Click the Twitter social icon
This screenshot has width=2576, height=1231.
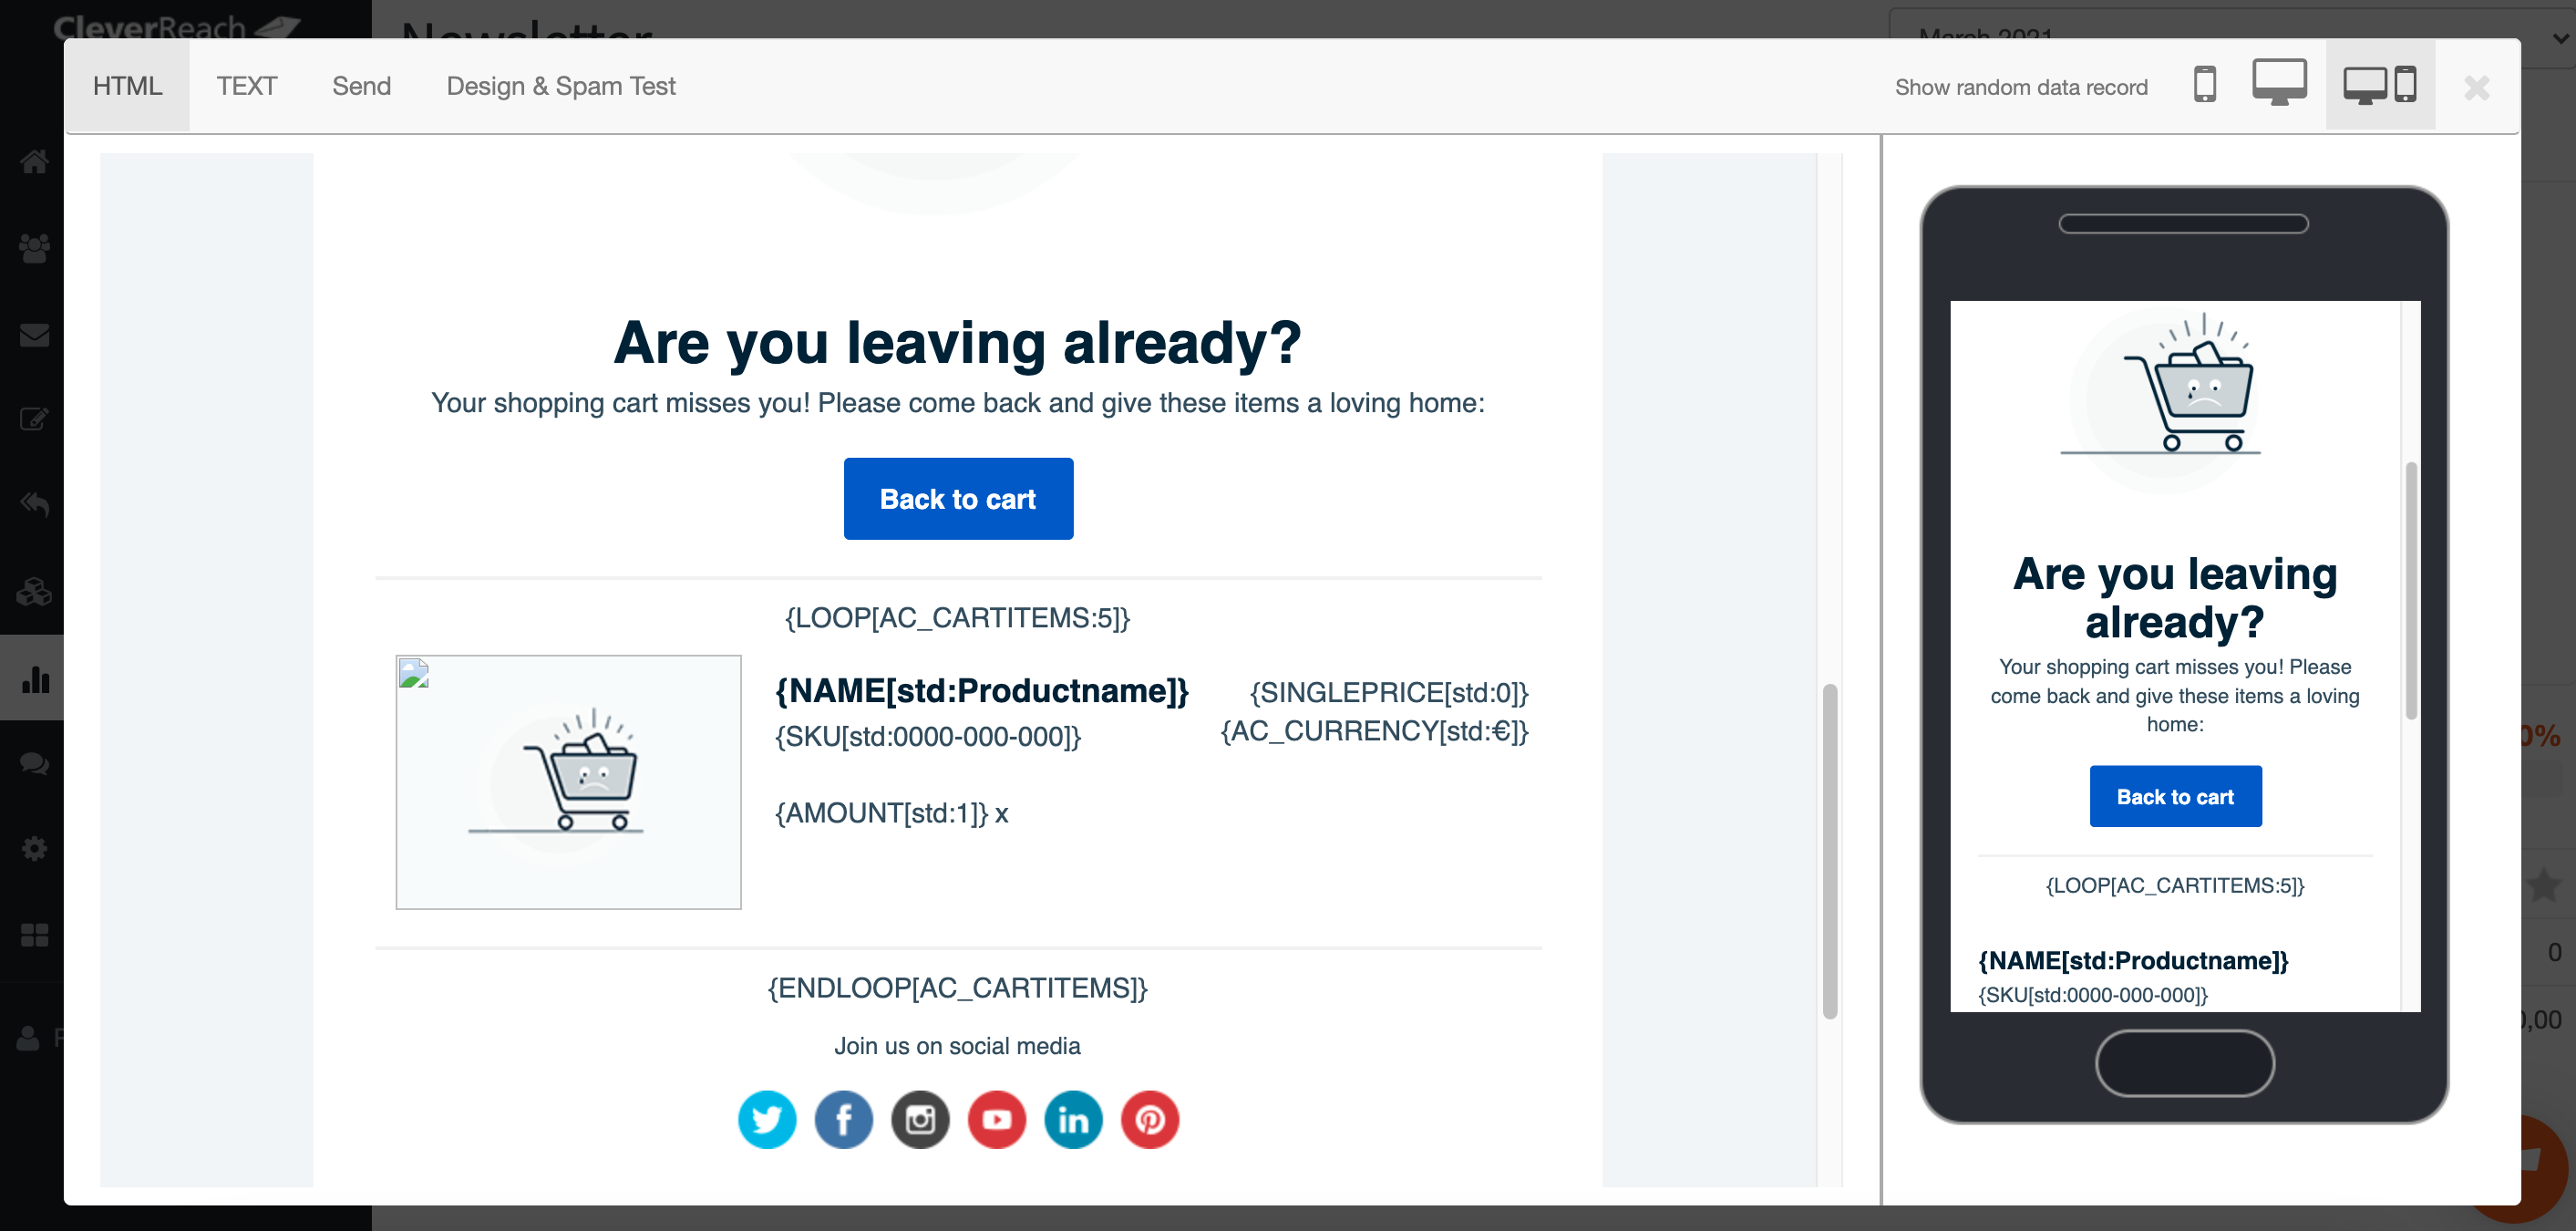pyautogui.click(x=767, y=1119)
